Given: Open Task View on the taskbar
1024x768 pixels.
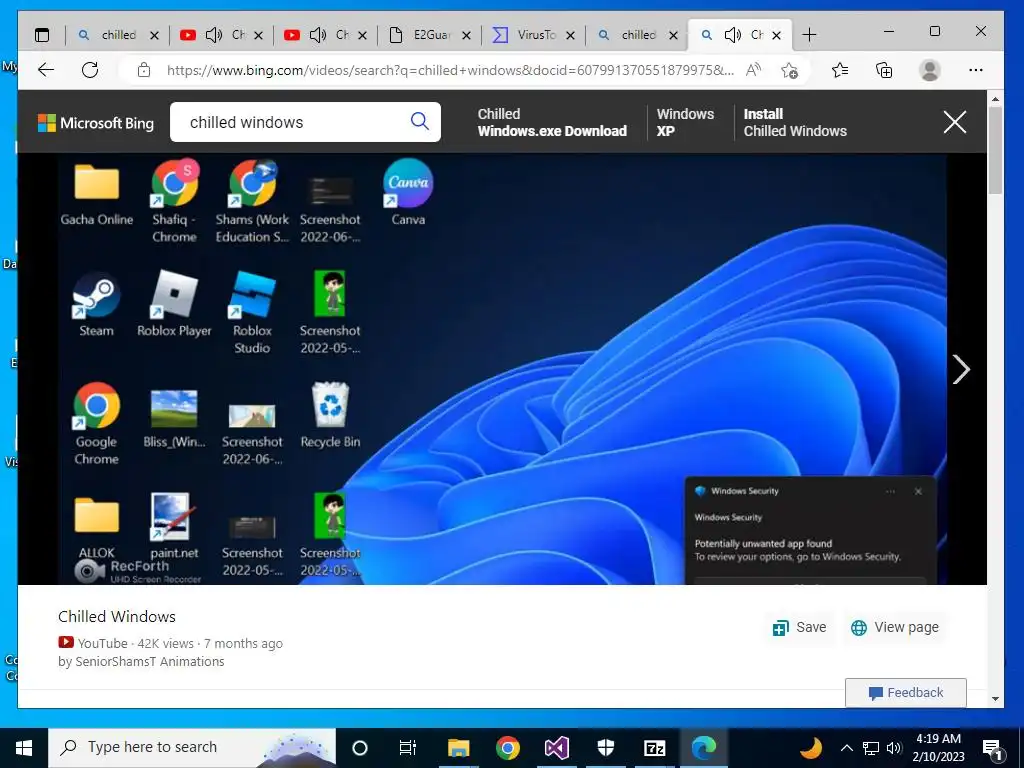Looking at the screenshot, I should (408, 748).
